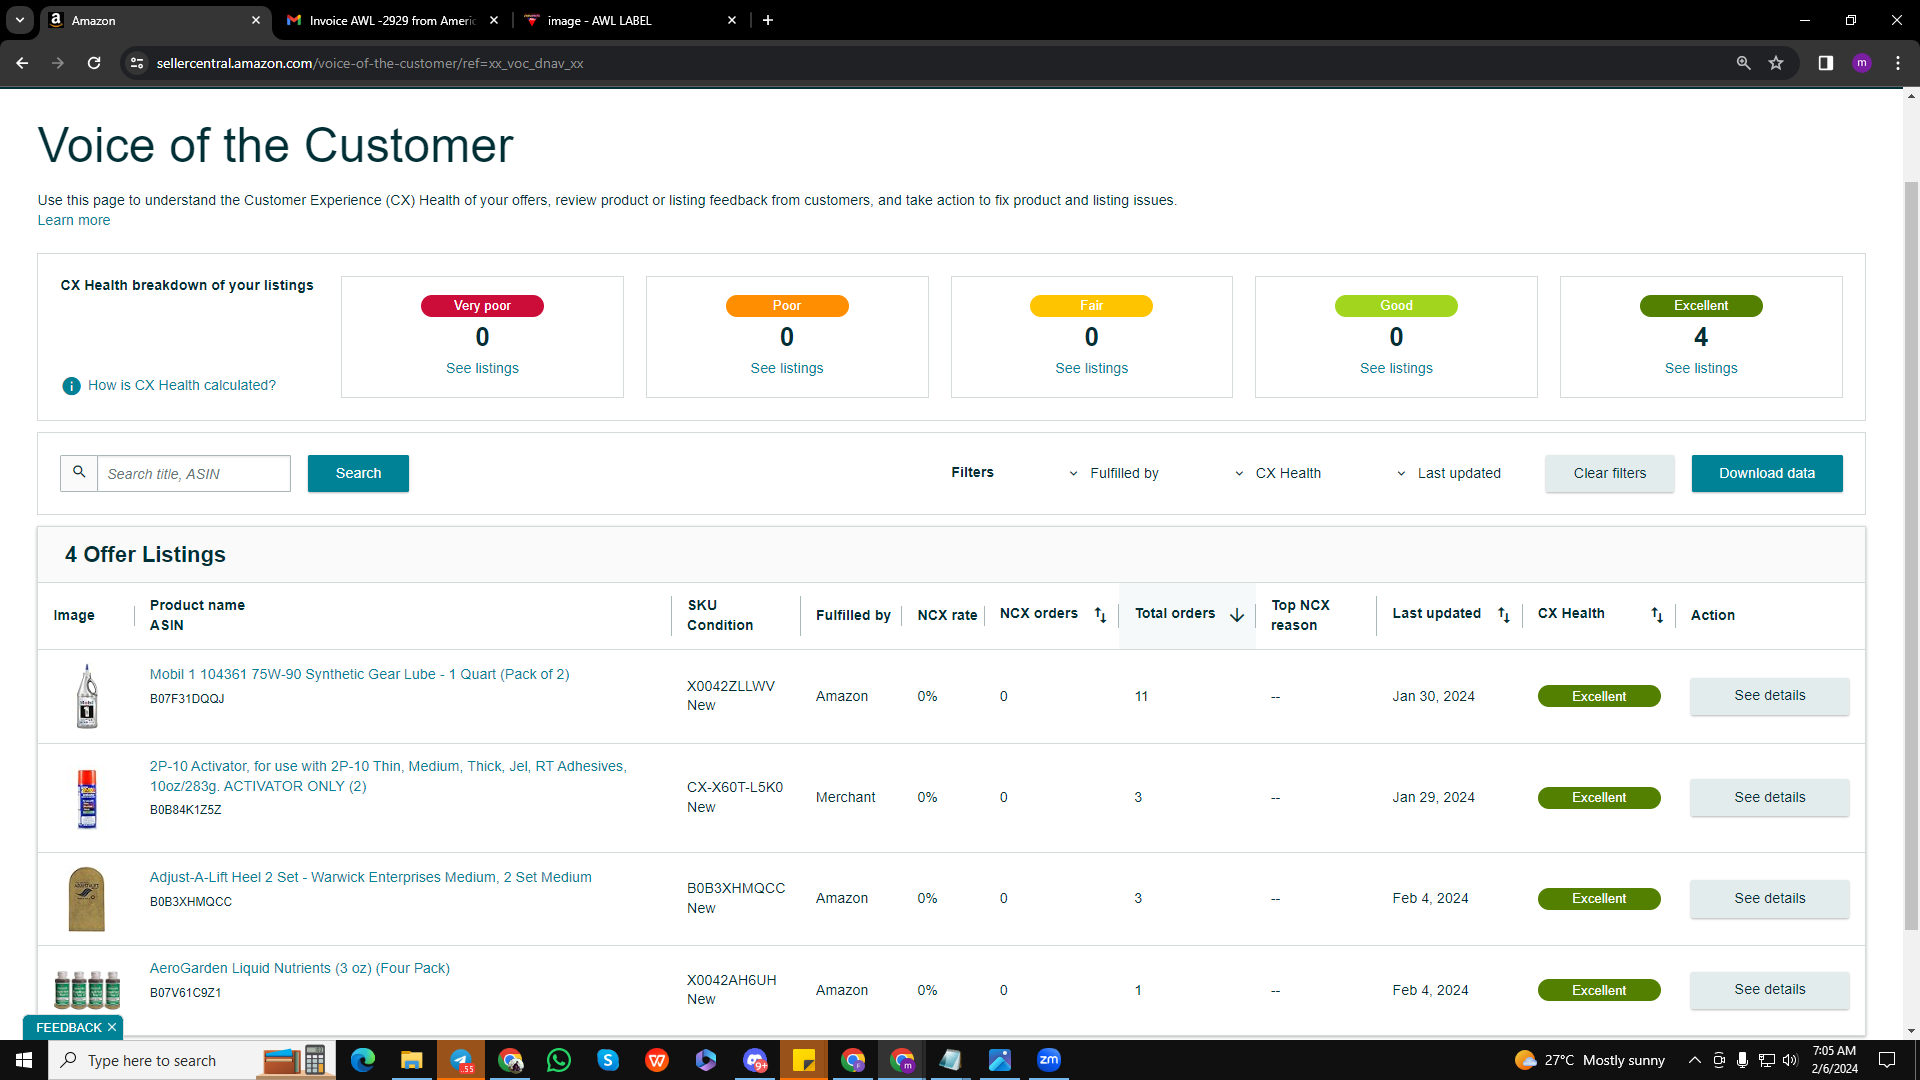See details for Mobil 1 Gear Lube

pos(1769,696)
